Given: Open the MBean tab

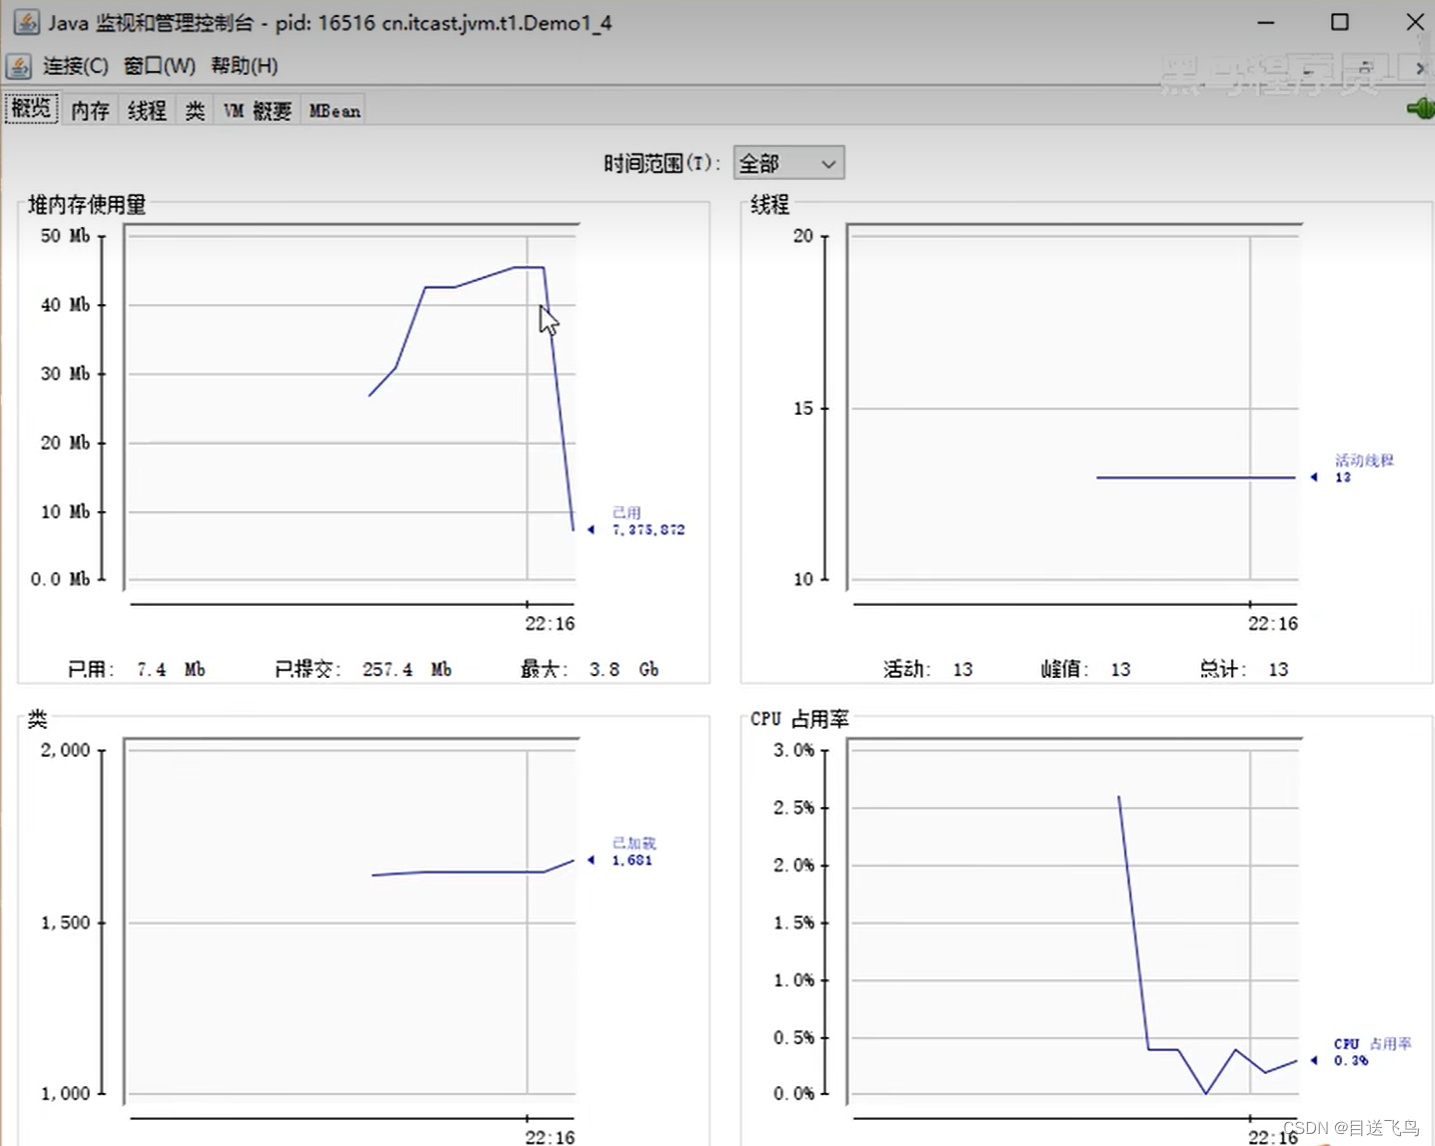Looking at the screenshot, I should [333, 110].
